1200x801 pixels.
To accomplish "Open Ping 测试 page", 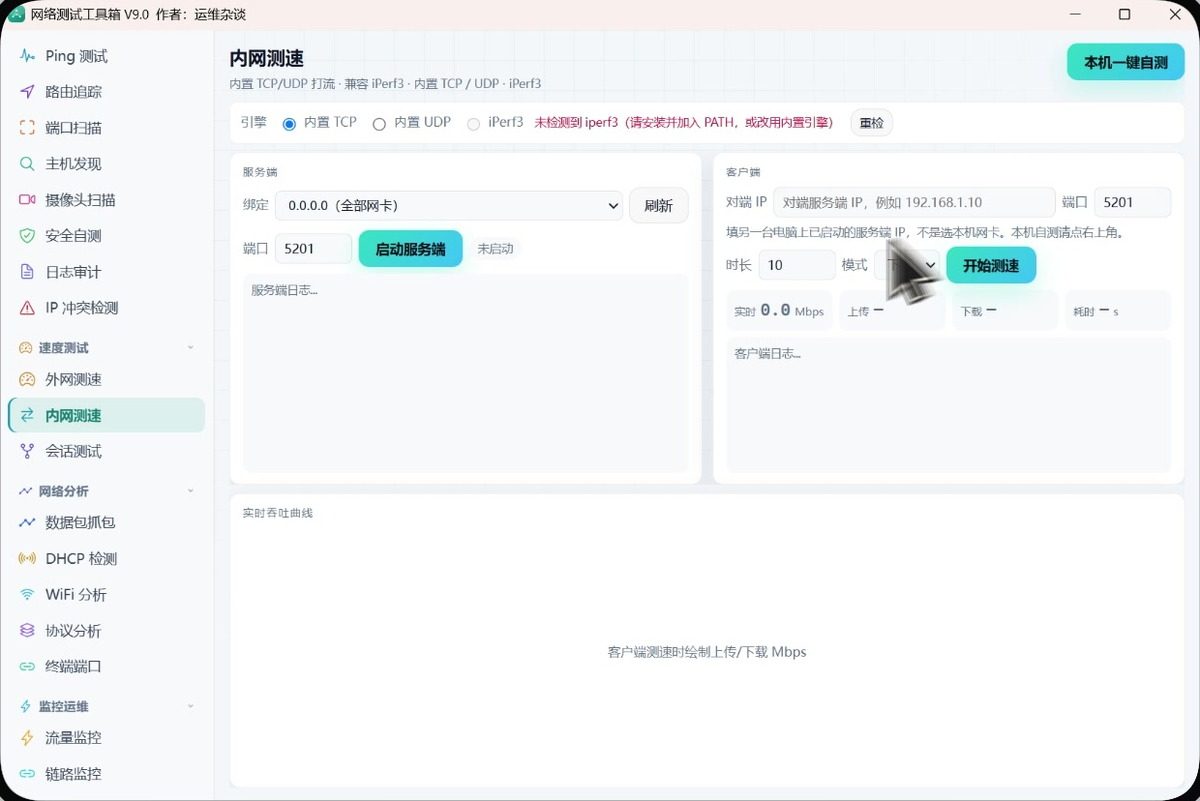I will pos(106,56).
